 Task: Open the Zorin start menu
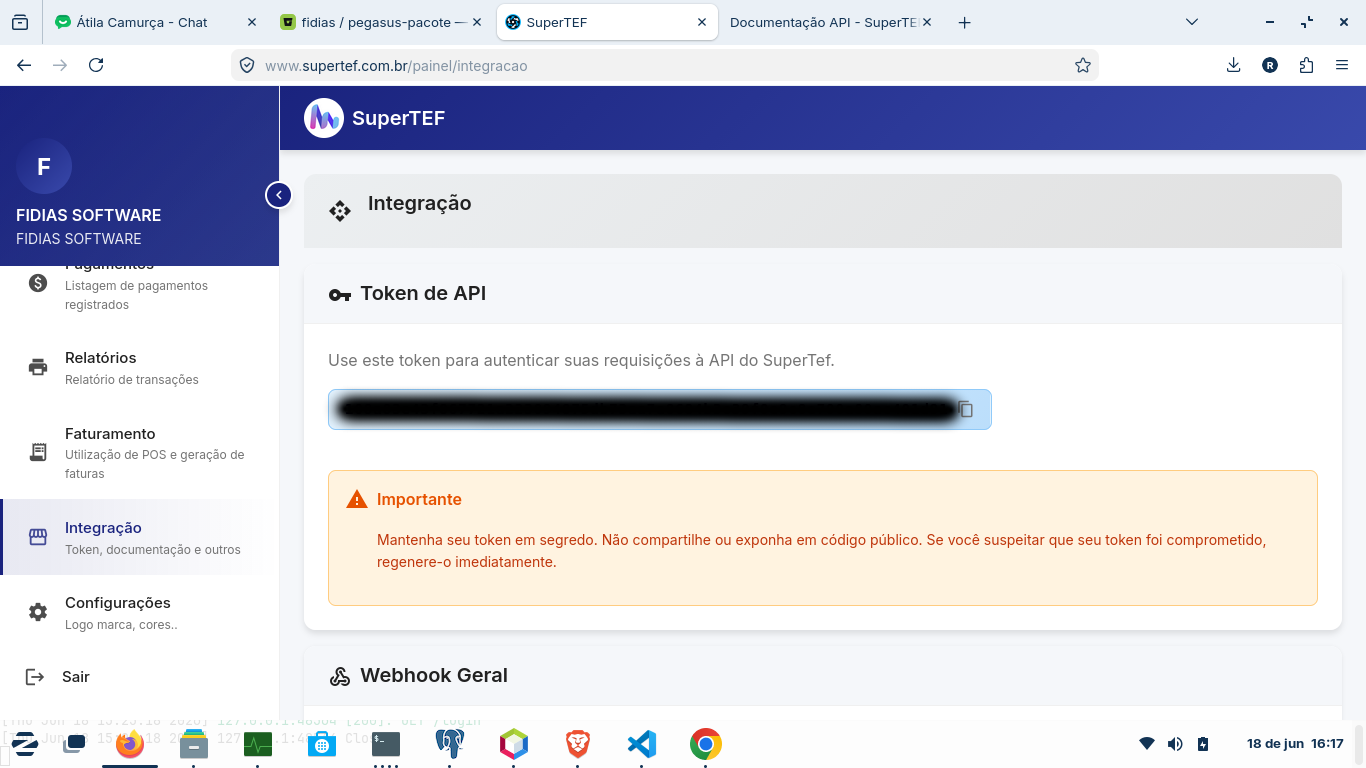tap(25, 744)
